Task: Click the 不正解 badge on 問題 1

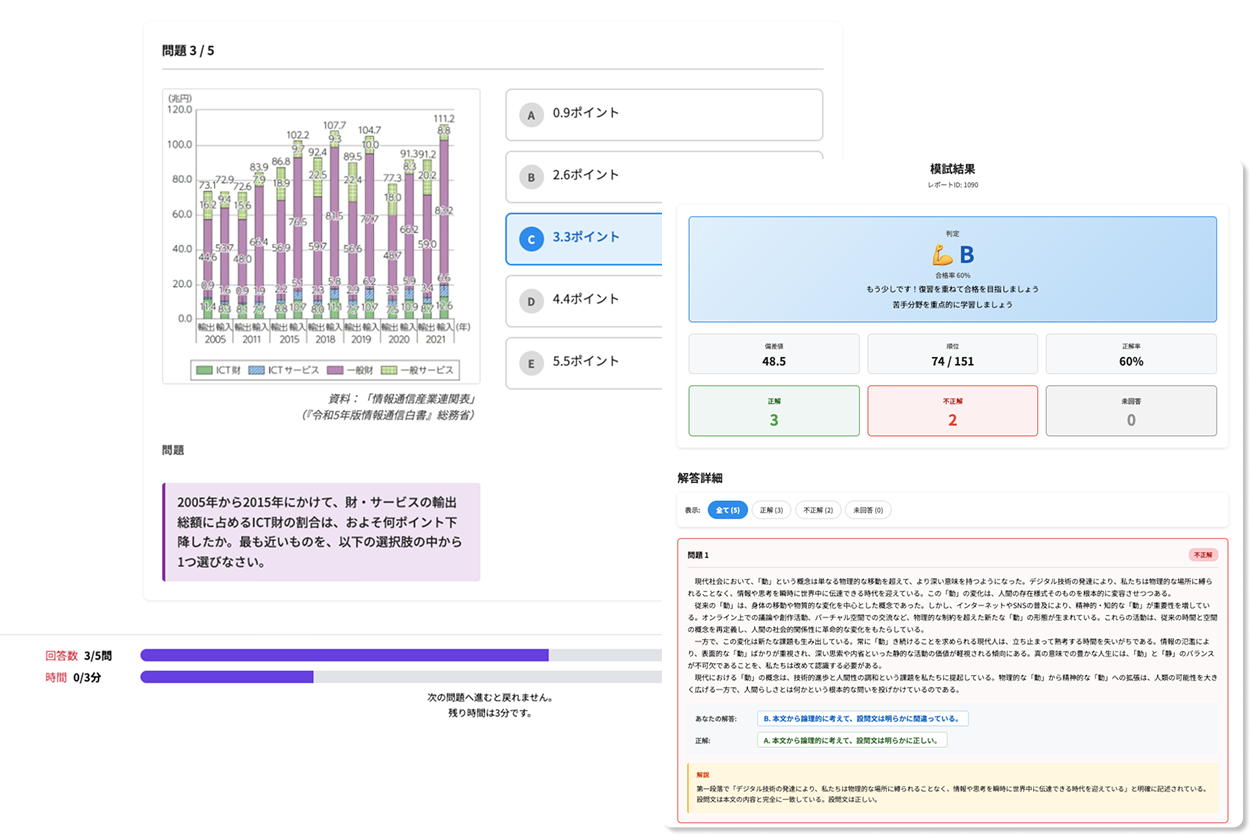Action: (1202, 554)
